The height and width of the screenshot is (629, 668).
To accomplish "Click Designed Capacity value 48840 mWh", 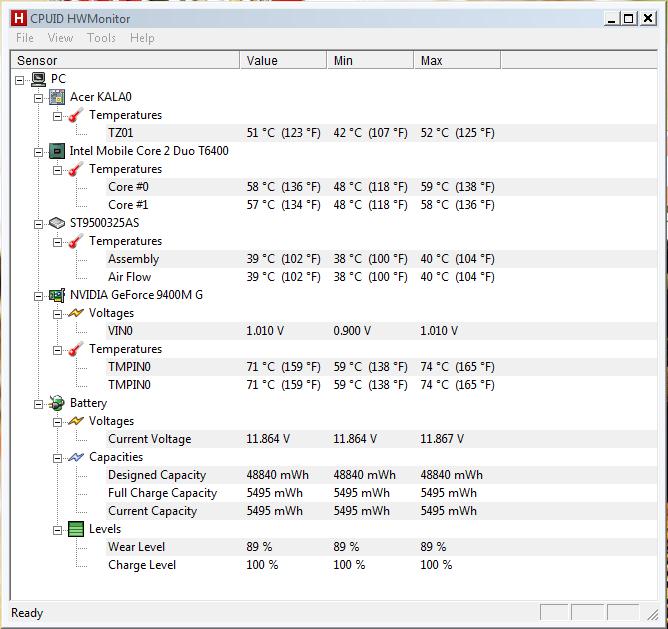I will [277, 475].
